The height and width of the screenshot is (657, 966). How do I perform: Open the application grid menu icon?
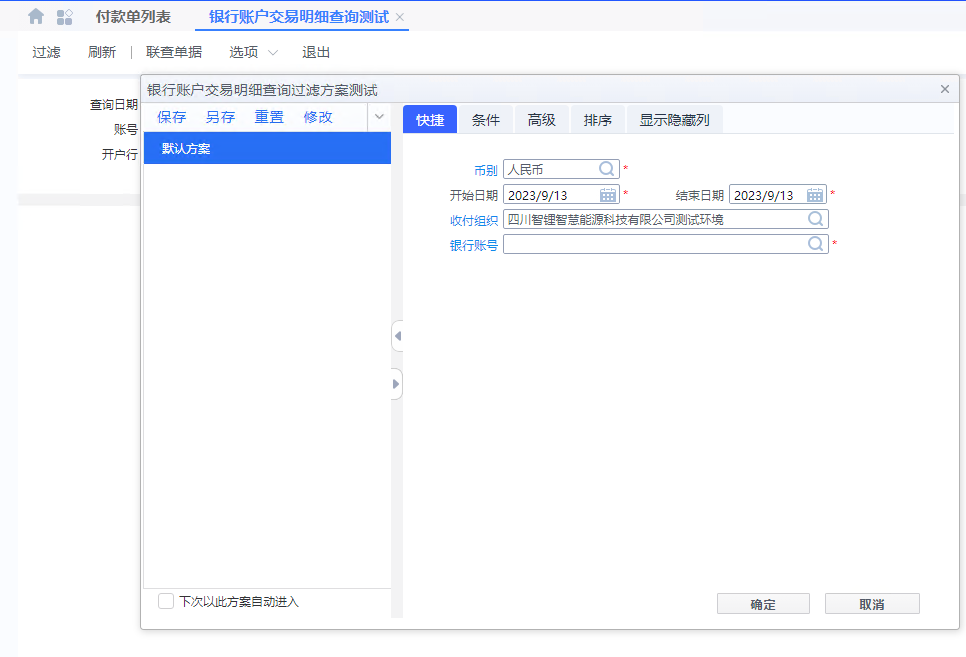tap(64, 17)
